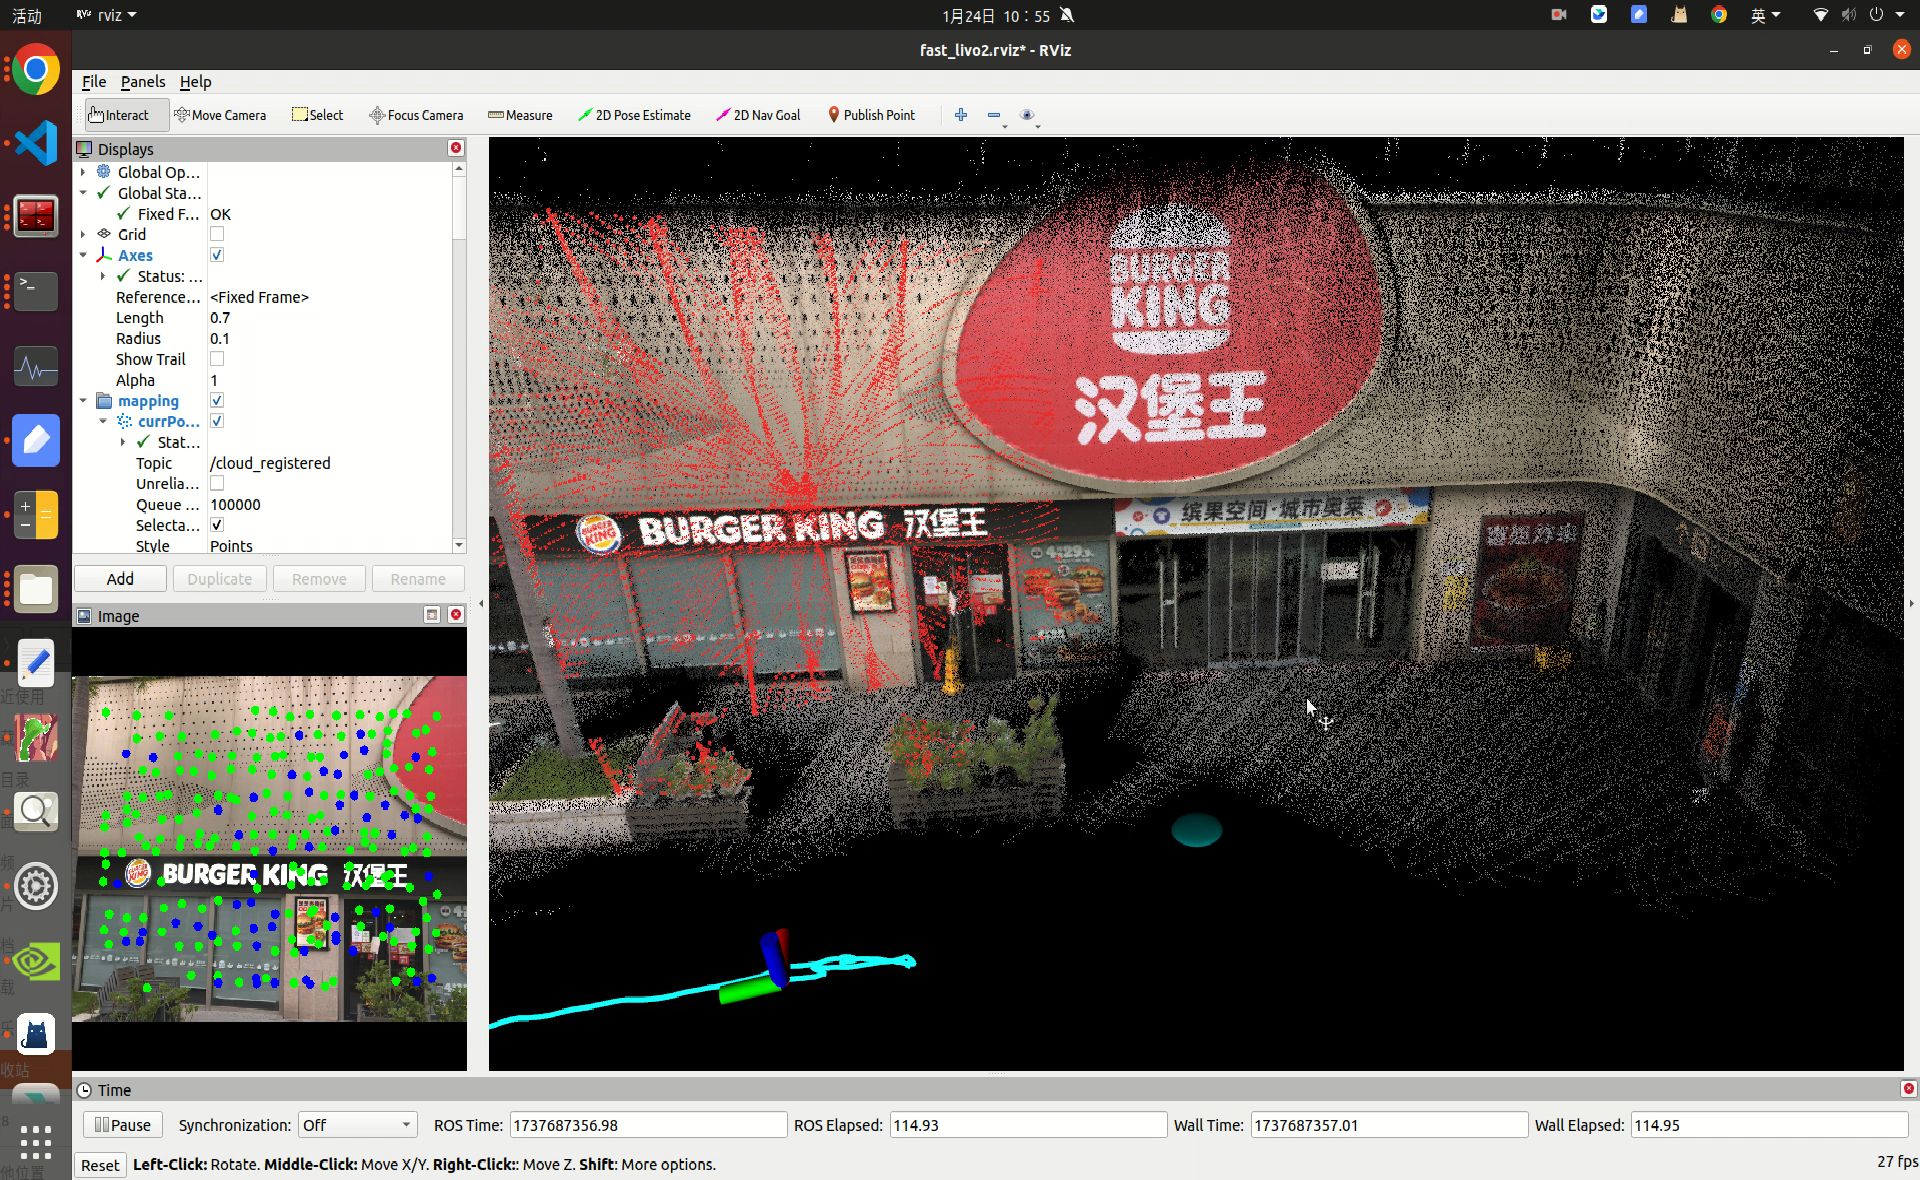Viewport: 1920px width, 1180px height.
Task: Click the Displays panel vertical scrollbar
Action: 459,210
